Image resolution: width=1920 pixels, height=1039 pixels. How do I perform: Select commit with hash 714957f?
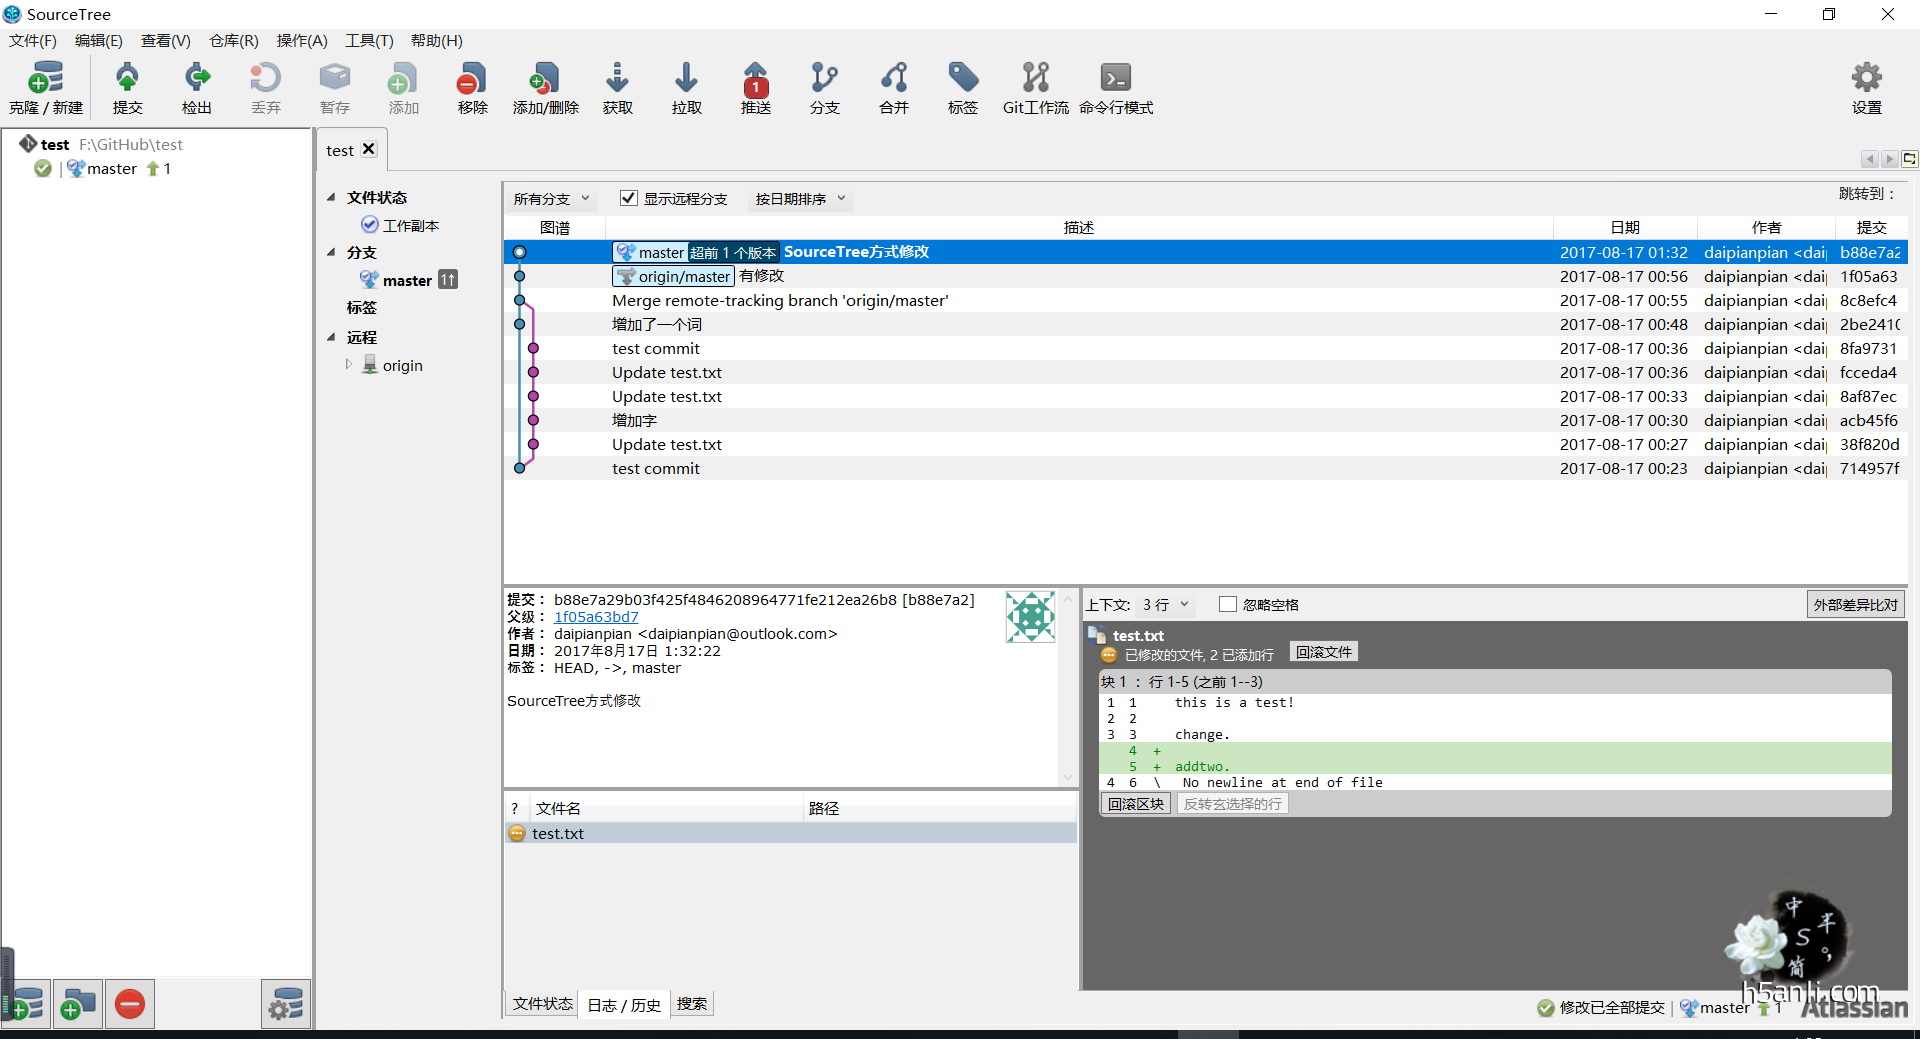(1205, 468)
